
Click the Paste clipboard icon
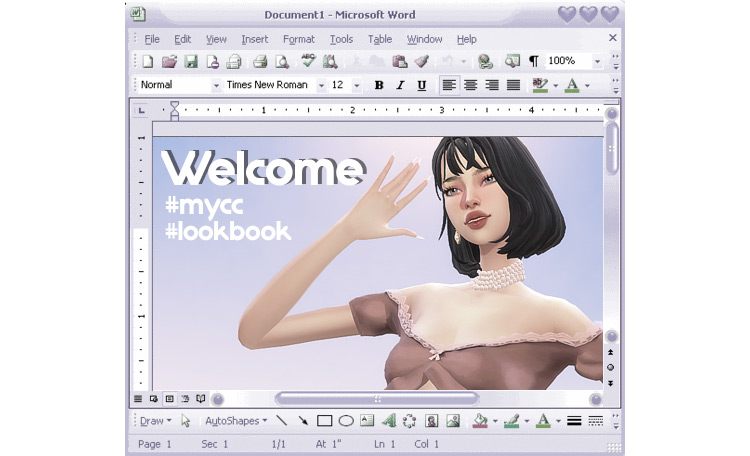399,61
